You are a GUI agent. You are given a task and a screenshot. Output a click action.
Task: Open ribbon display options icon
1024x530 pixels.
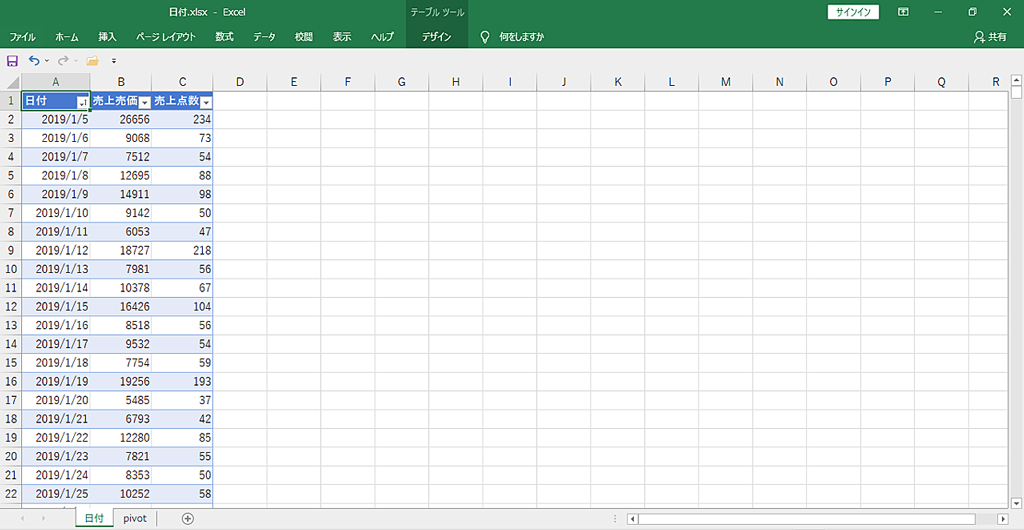(x=903, y=12)
